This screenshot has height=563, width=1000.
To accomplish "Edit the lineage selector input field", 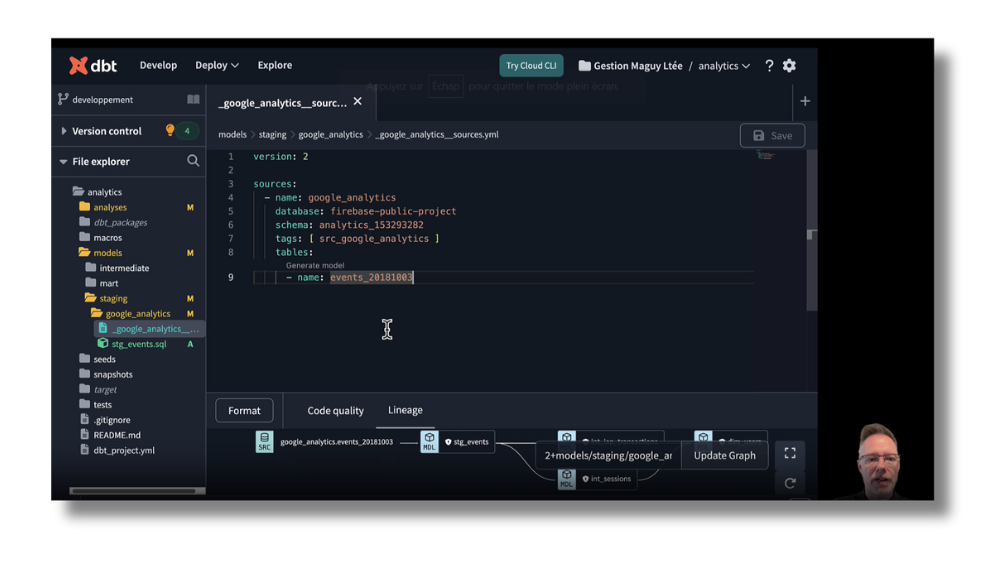I will [608, 455].
